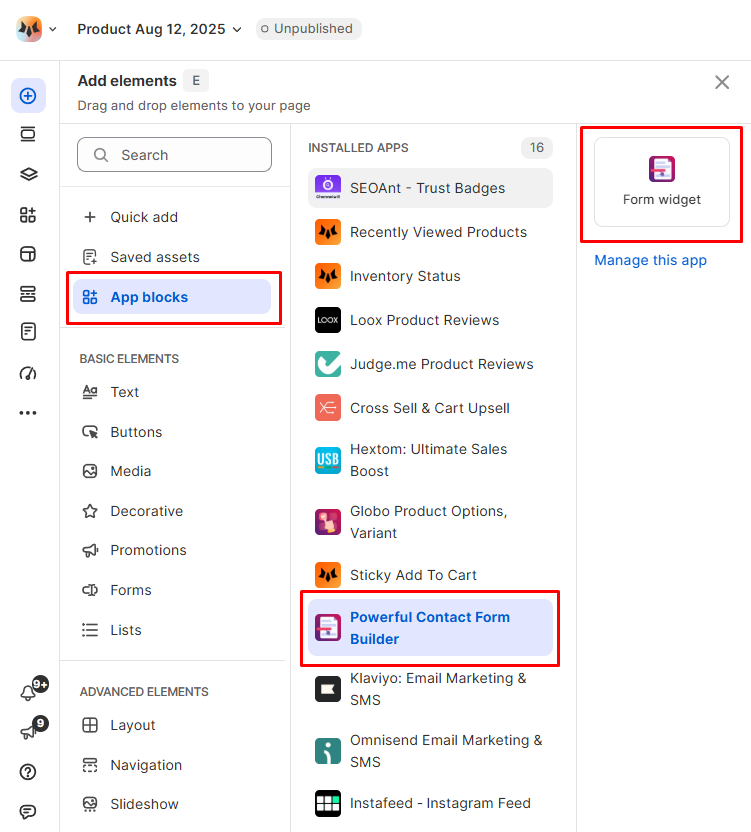Select Powerful Contact Form Builder app

pos(430,628)
